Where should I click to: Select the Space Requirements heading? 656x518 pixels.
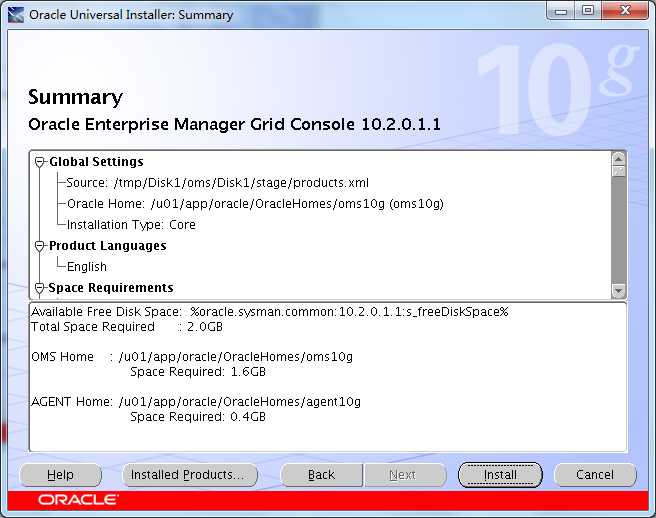[x=111, y=288]
